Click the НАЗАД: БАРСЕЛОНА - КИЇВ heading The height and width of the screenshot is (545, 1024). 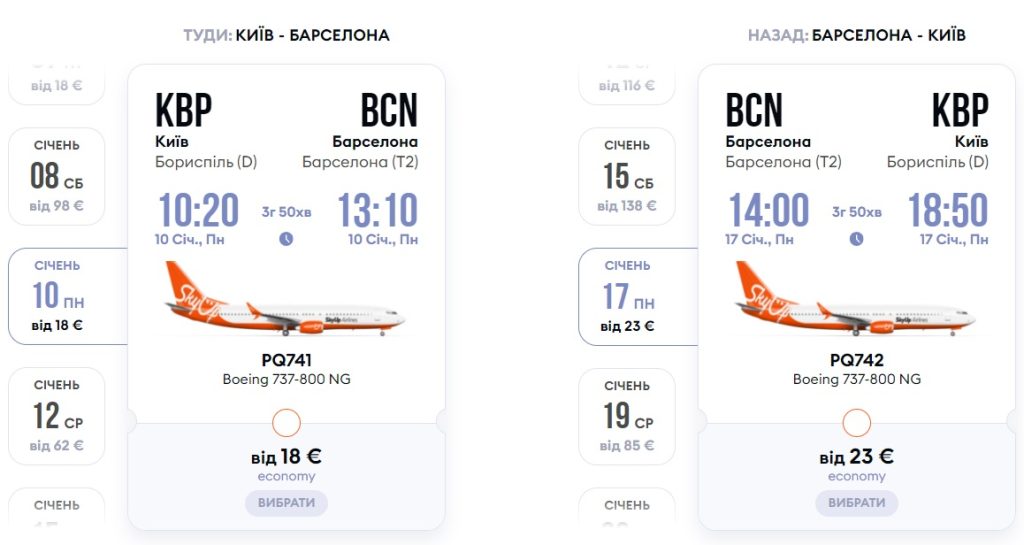[856, 36]
